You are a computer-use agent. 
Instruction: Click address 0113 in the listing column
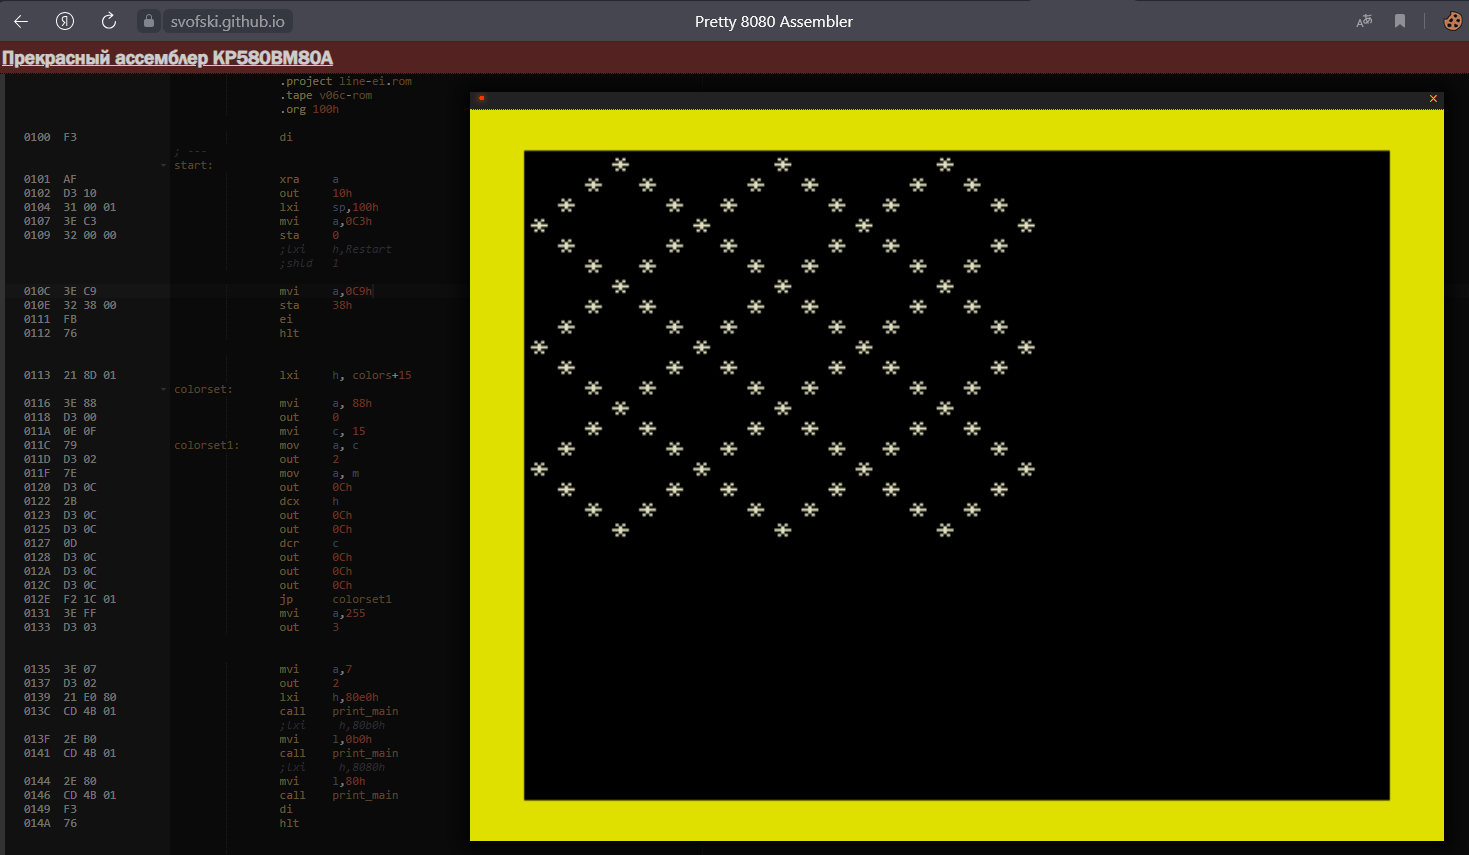(37, 375)
